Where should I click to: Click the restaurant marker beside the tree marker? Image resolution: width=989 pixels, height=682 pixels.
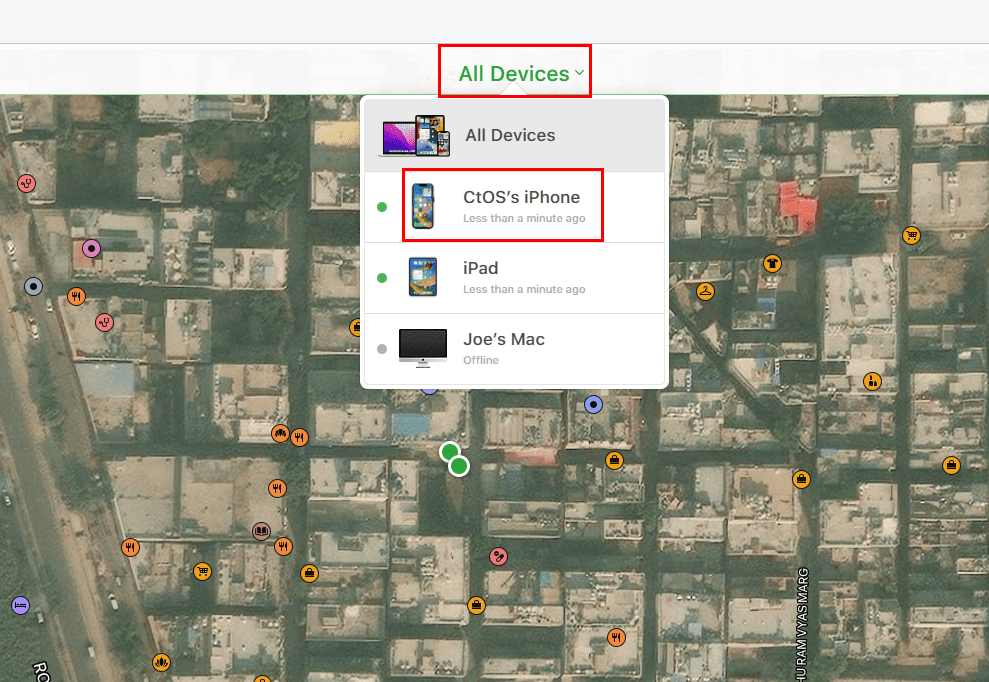click(300, 437)
